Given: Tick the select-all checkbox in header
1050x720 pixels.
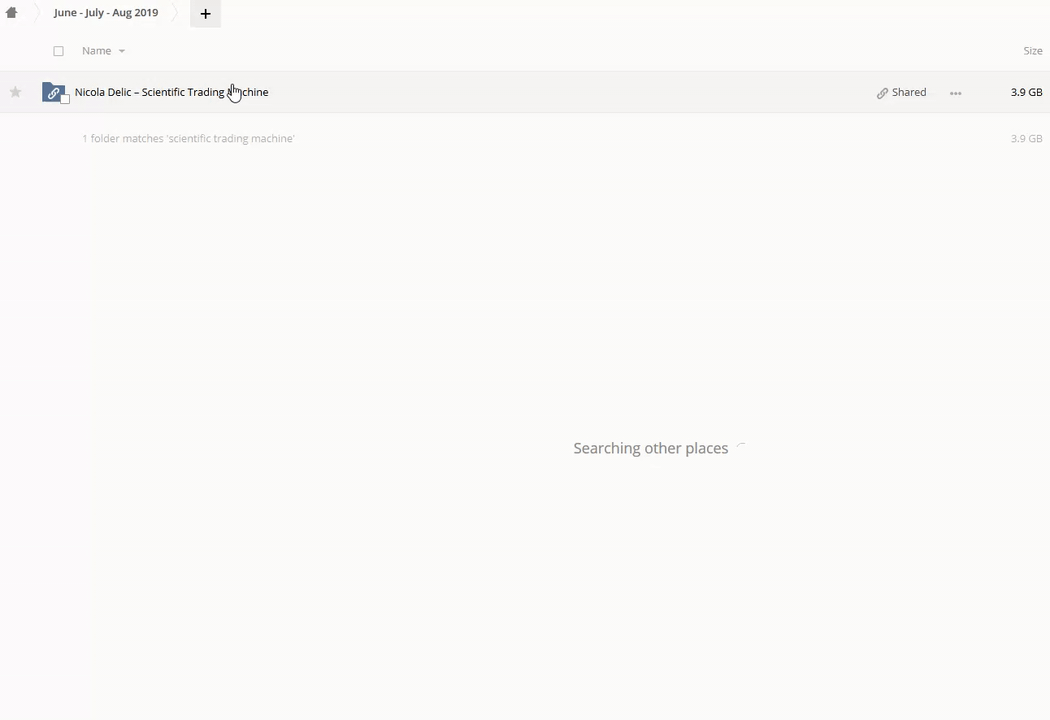Looking at the screenshot, I should (x=58, y=51).
